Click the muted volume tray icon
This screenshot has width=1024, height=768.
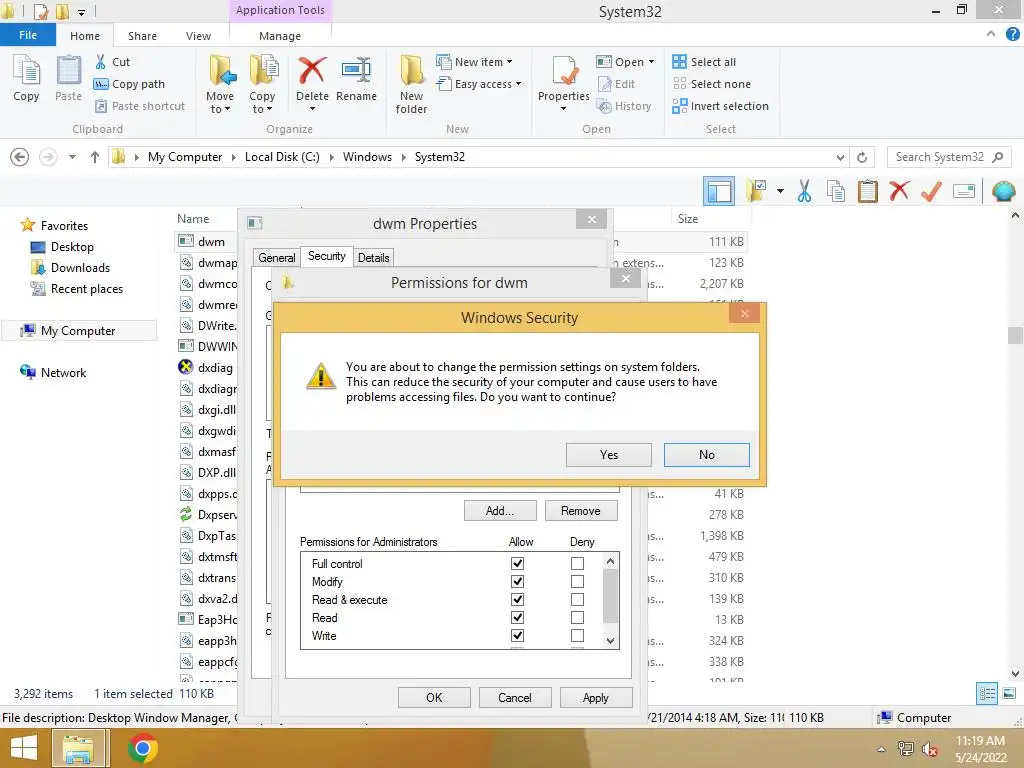(x=930, y=749)
